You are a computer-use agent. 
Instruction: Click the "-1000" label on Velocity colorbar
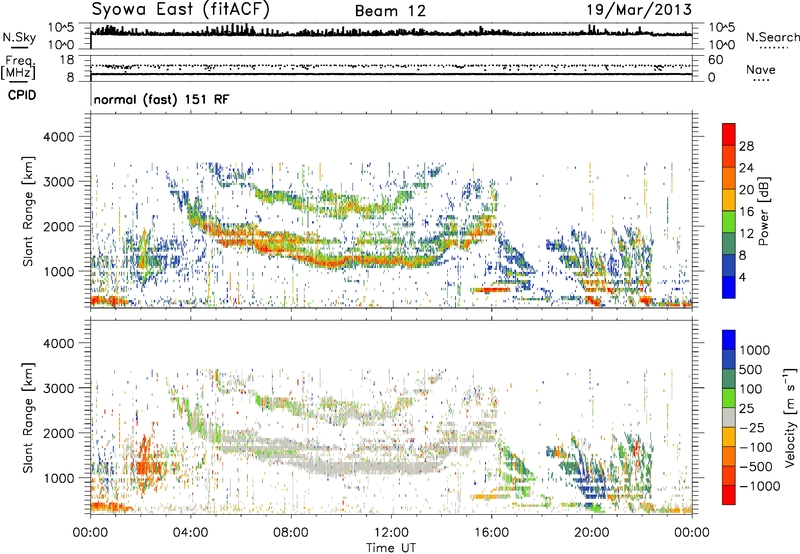click(760, 486)
